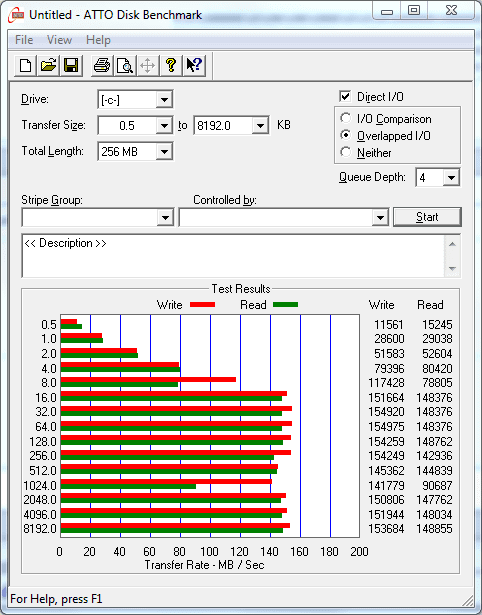Minimize the ATTO Disk Benchmark window
The image size is (482, 615).
point(386,11)
